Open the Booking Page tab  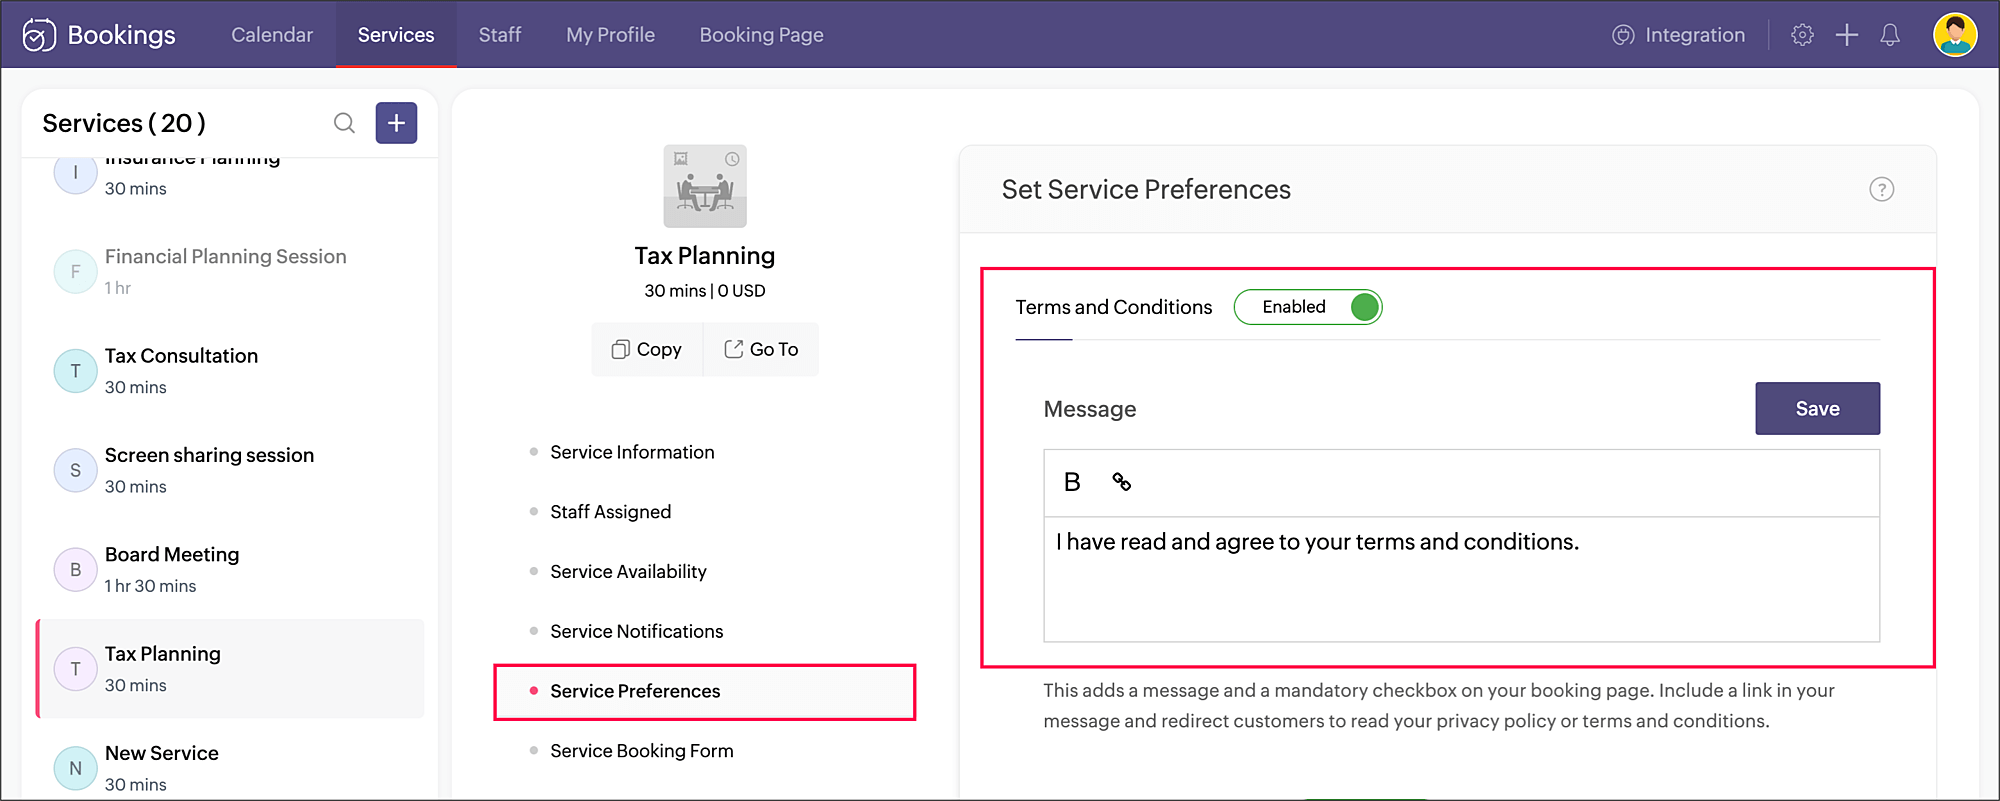761,35
